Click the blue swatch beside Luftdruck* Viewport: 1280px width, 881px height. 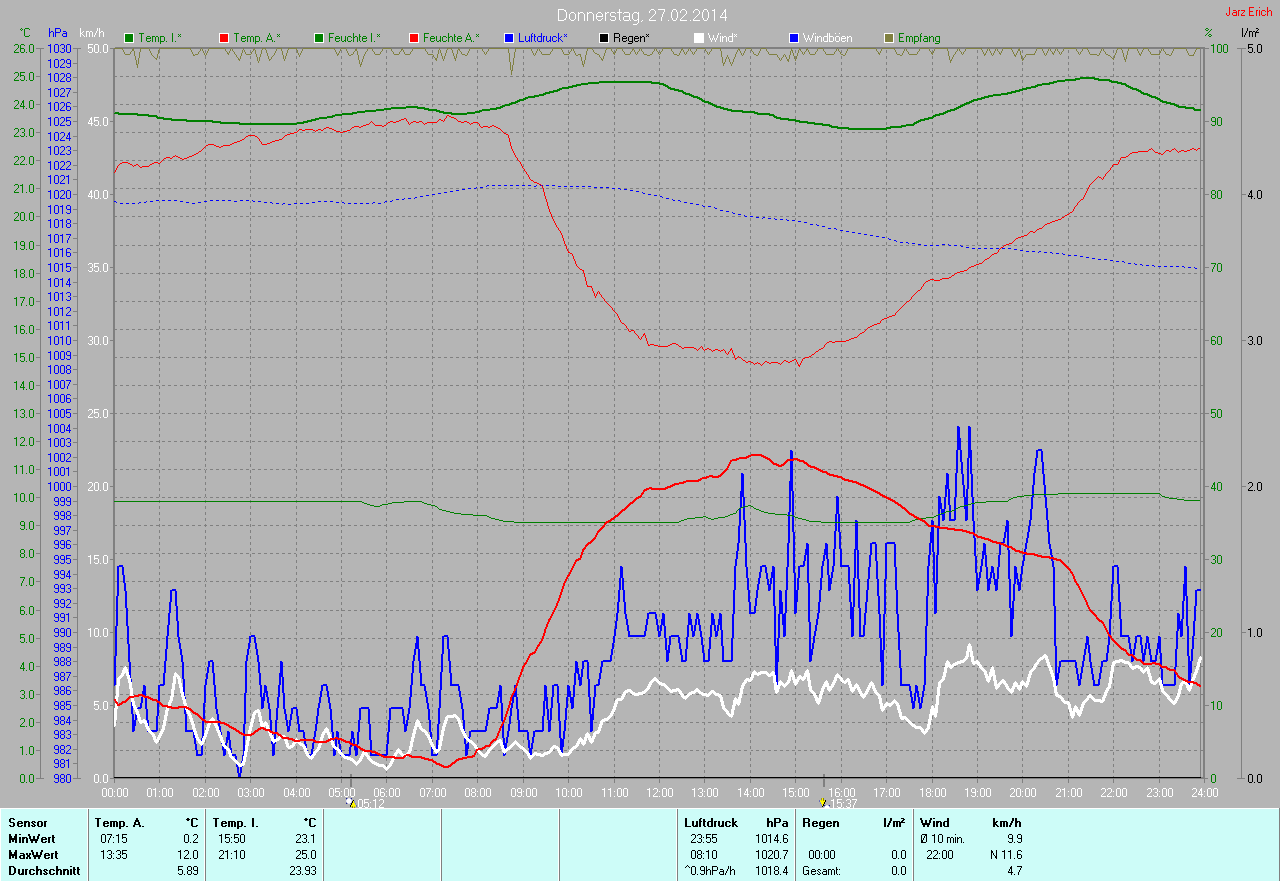(x=509, y=38)
